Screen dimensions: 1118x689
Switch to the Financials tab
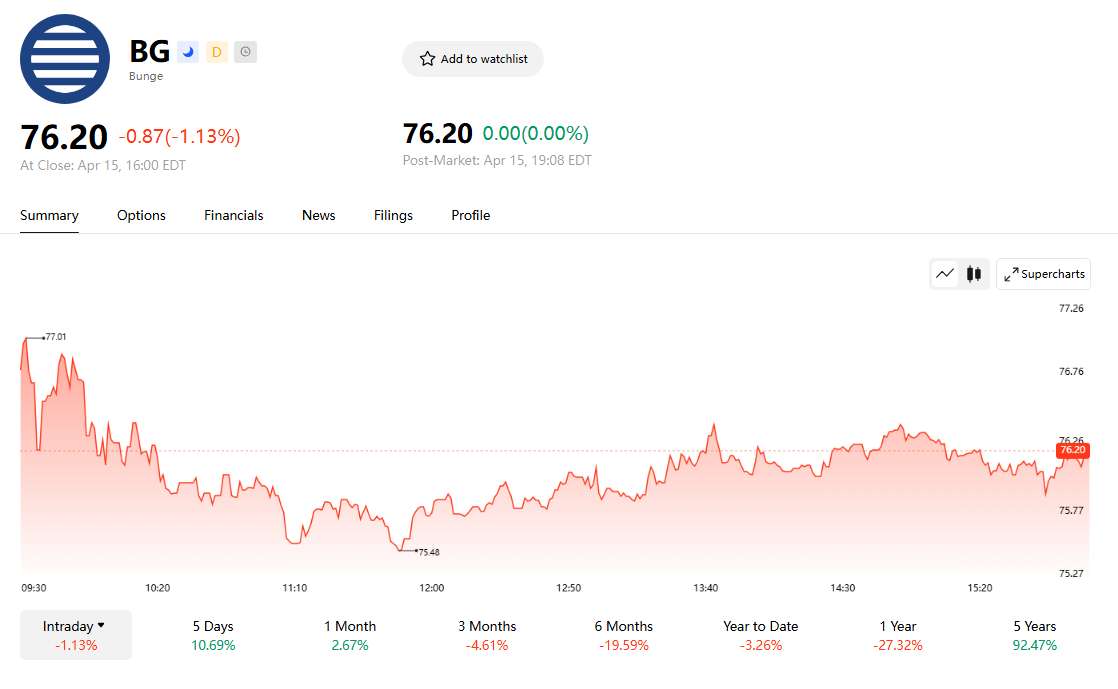coord(234,215)
